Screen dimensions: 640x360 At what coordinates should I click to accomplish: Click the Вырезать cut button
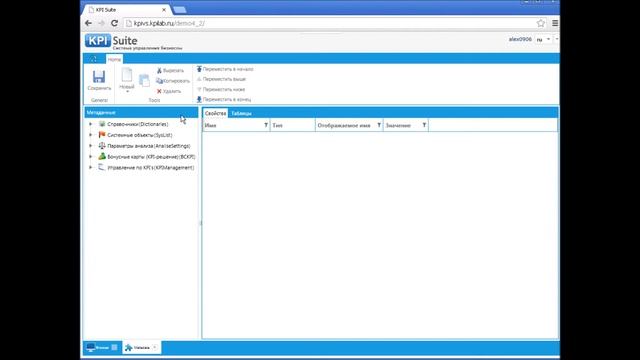(170, 71)
